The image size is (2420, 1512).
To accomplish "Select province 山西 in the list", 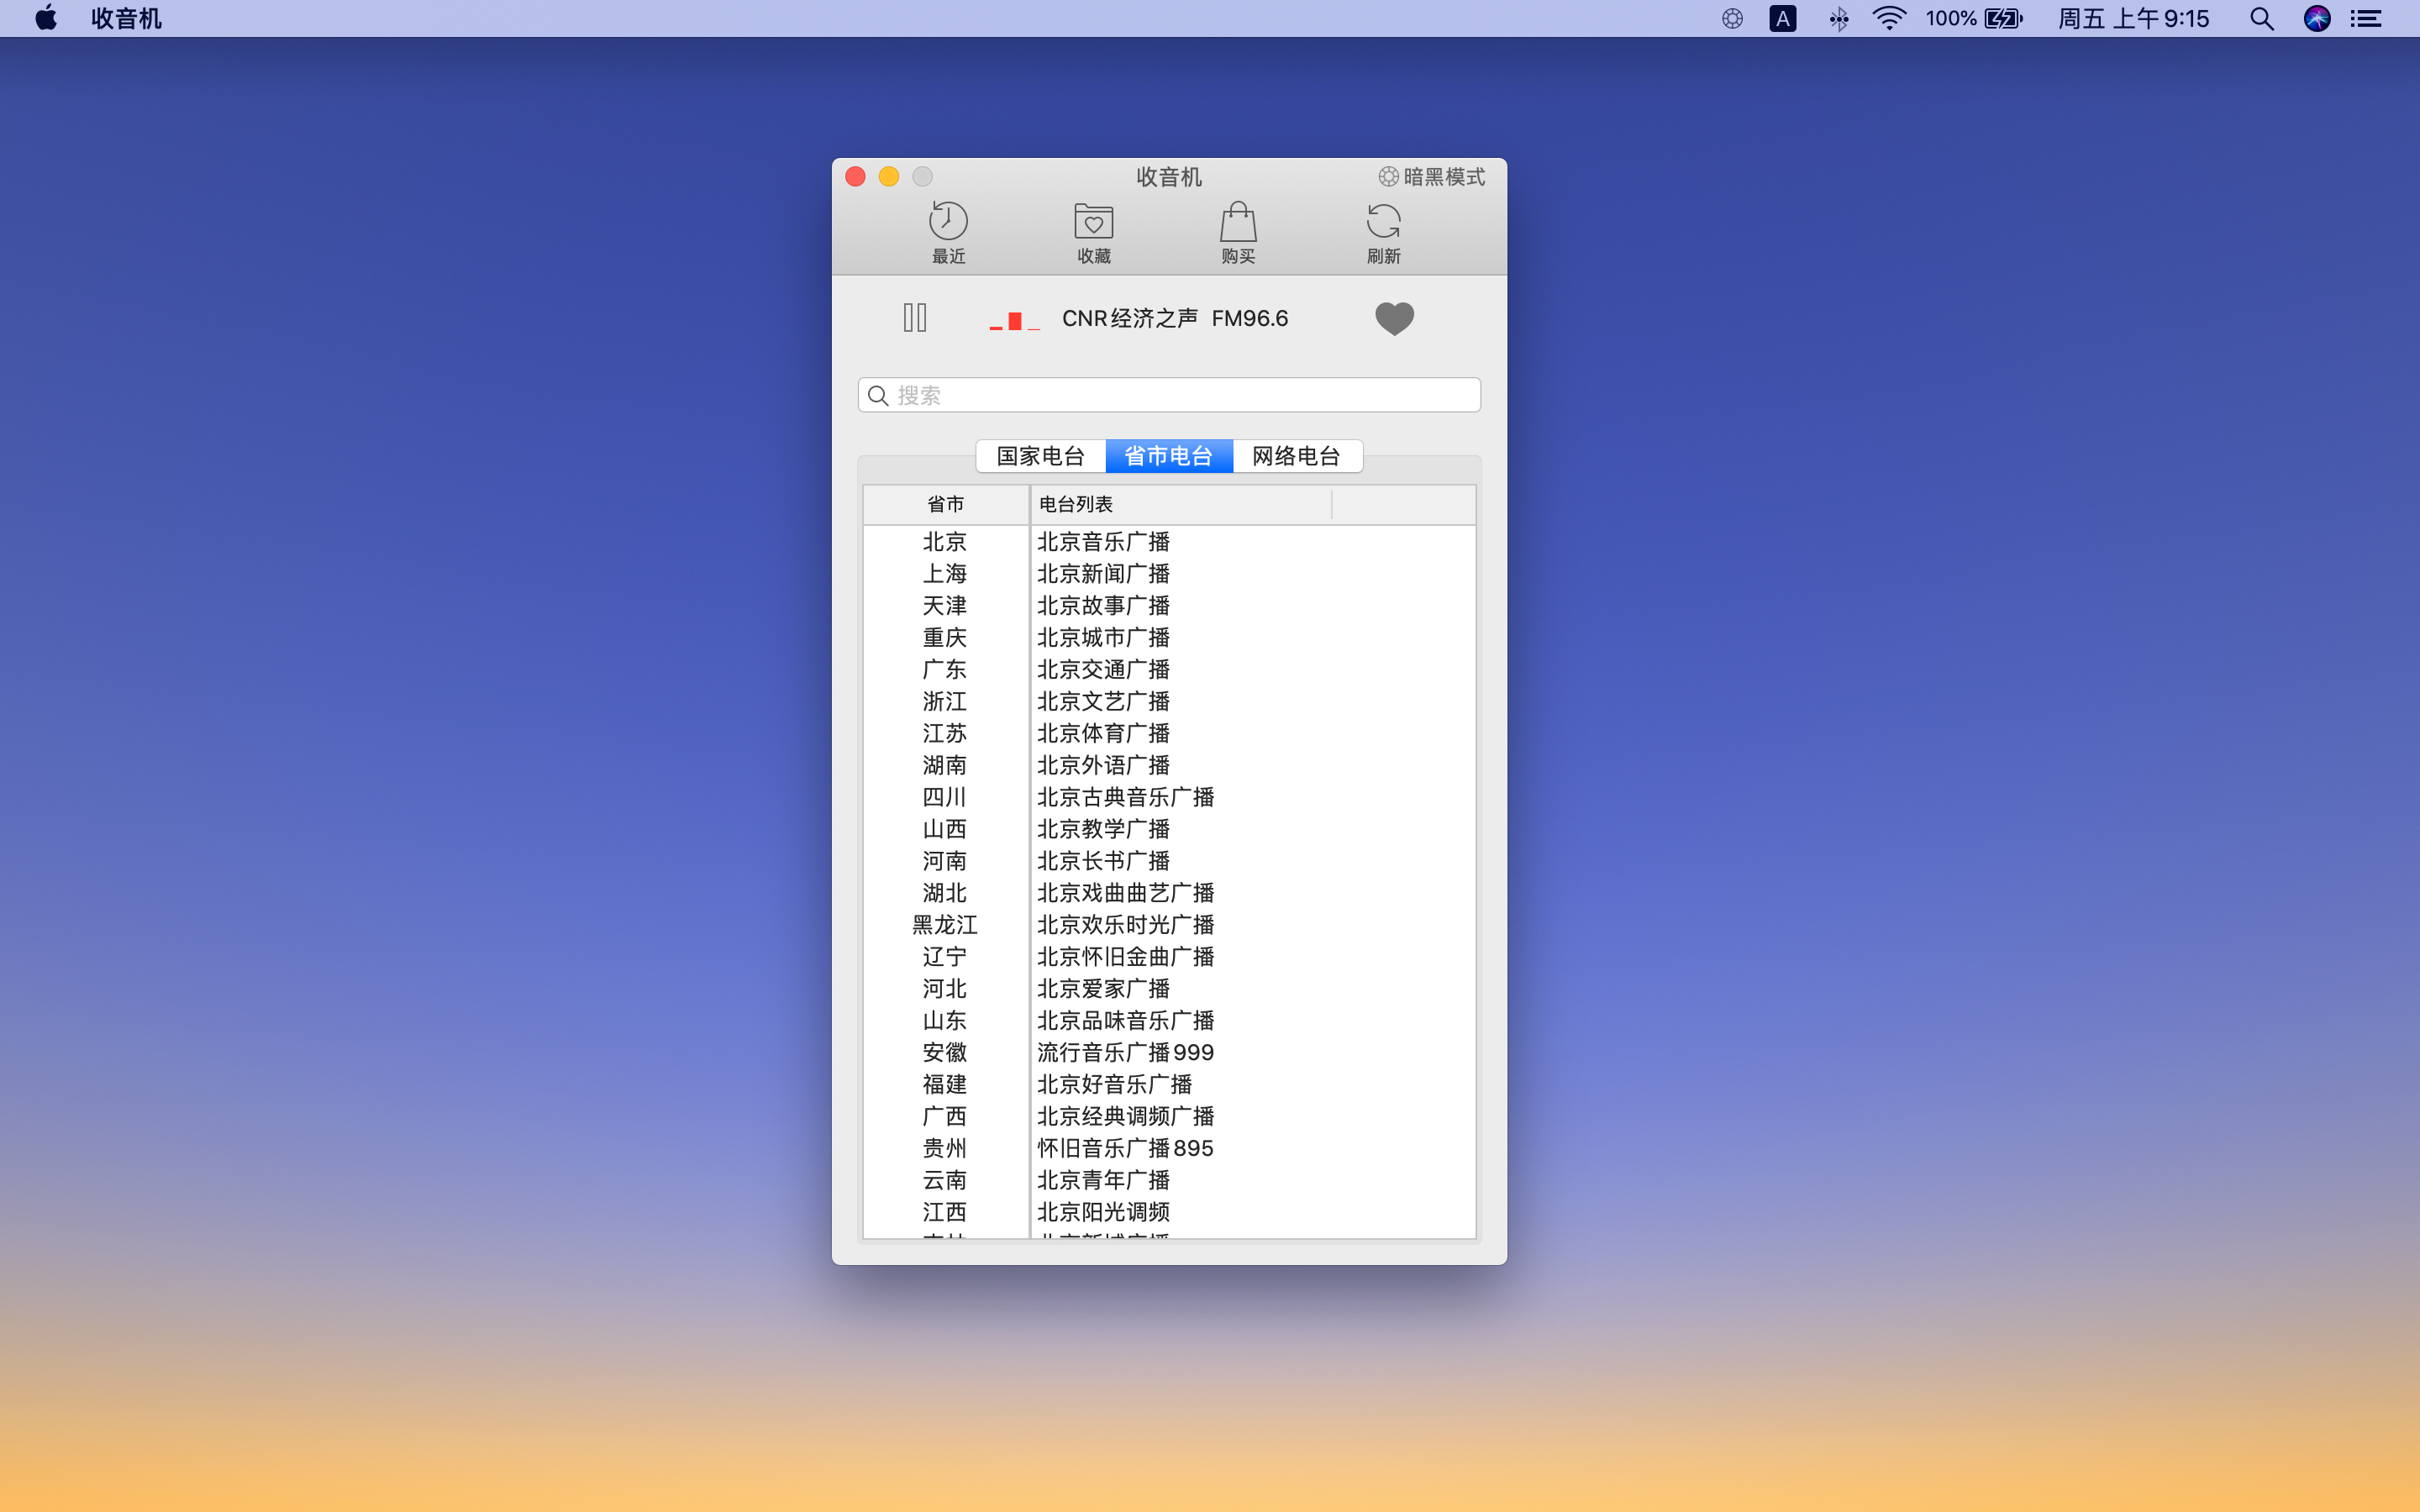I will 945,830.
